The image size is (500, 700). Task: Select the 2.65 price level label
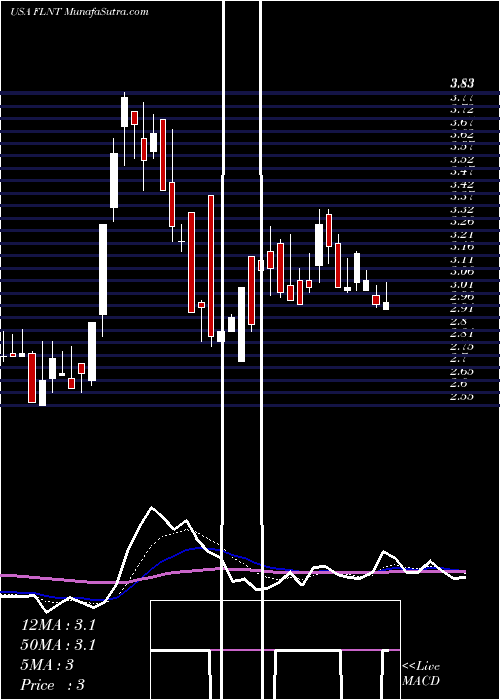tap(462, 371)
